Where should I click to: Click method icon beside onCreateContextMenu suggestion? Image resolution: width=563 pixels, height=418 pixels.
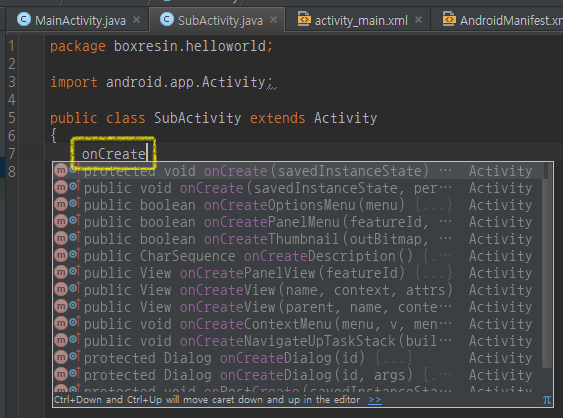point(61,323)
